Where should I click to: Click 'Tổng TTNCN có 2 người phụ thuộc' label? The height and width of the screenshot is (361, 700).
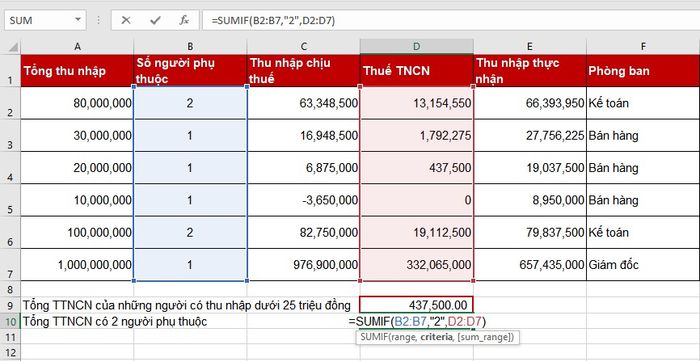coord(115,321)
